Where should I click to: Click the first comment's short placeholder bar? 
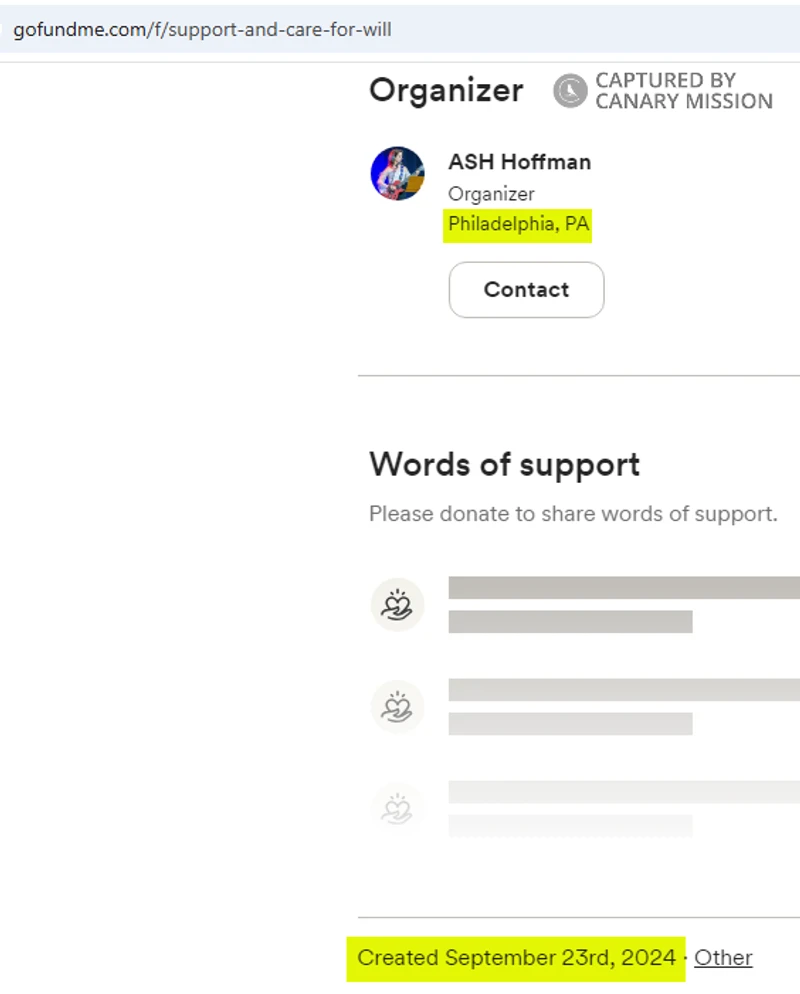(570, 622)
